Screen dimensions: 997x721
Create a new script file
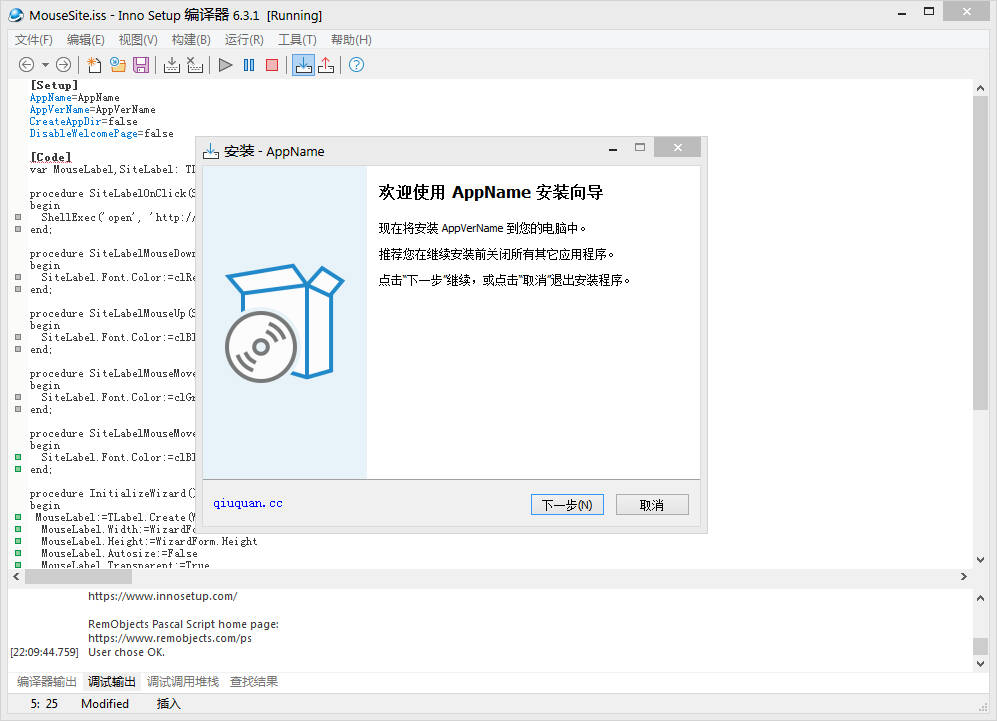point(93,64)
